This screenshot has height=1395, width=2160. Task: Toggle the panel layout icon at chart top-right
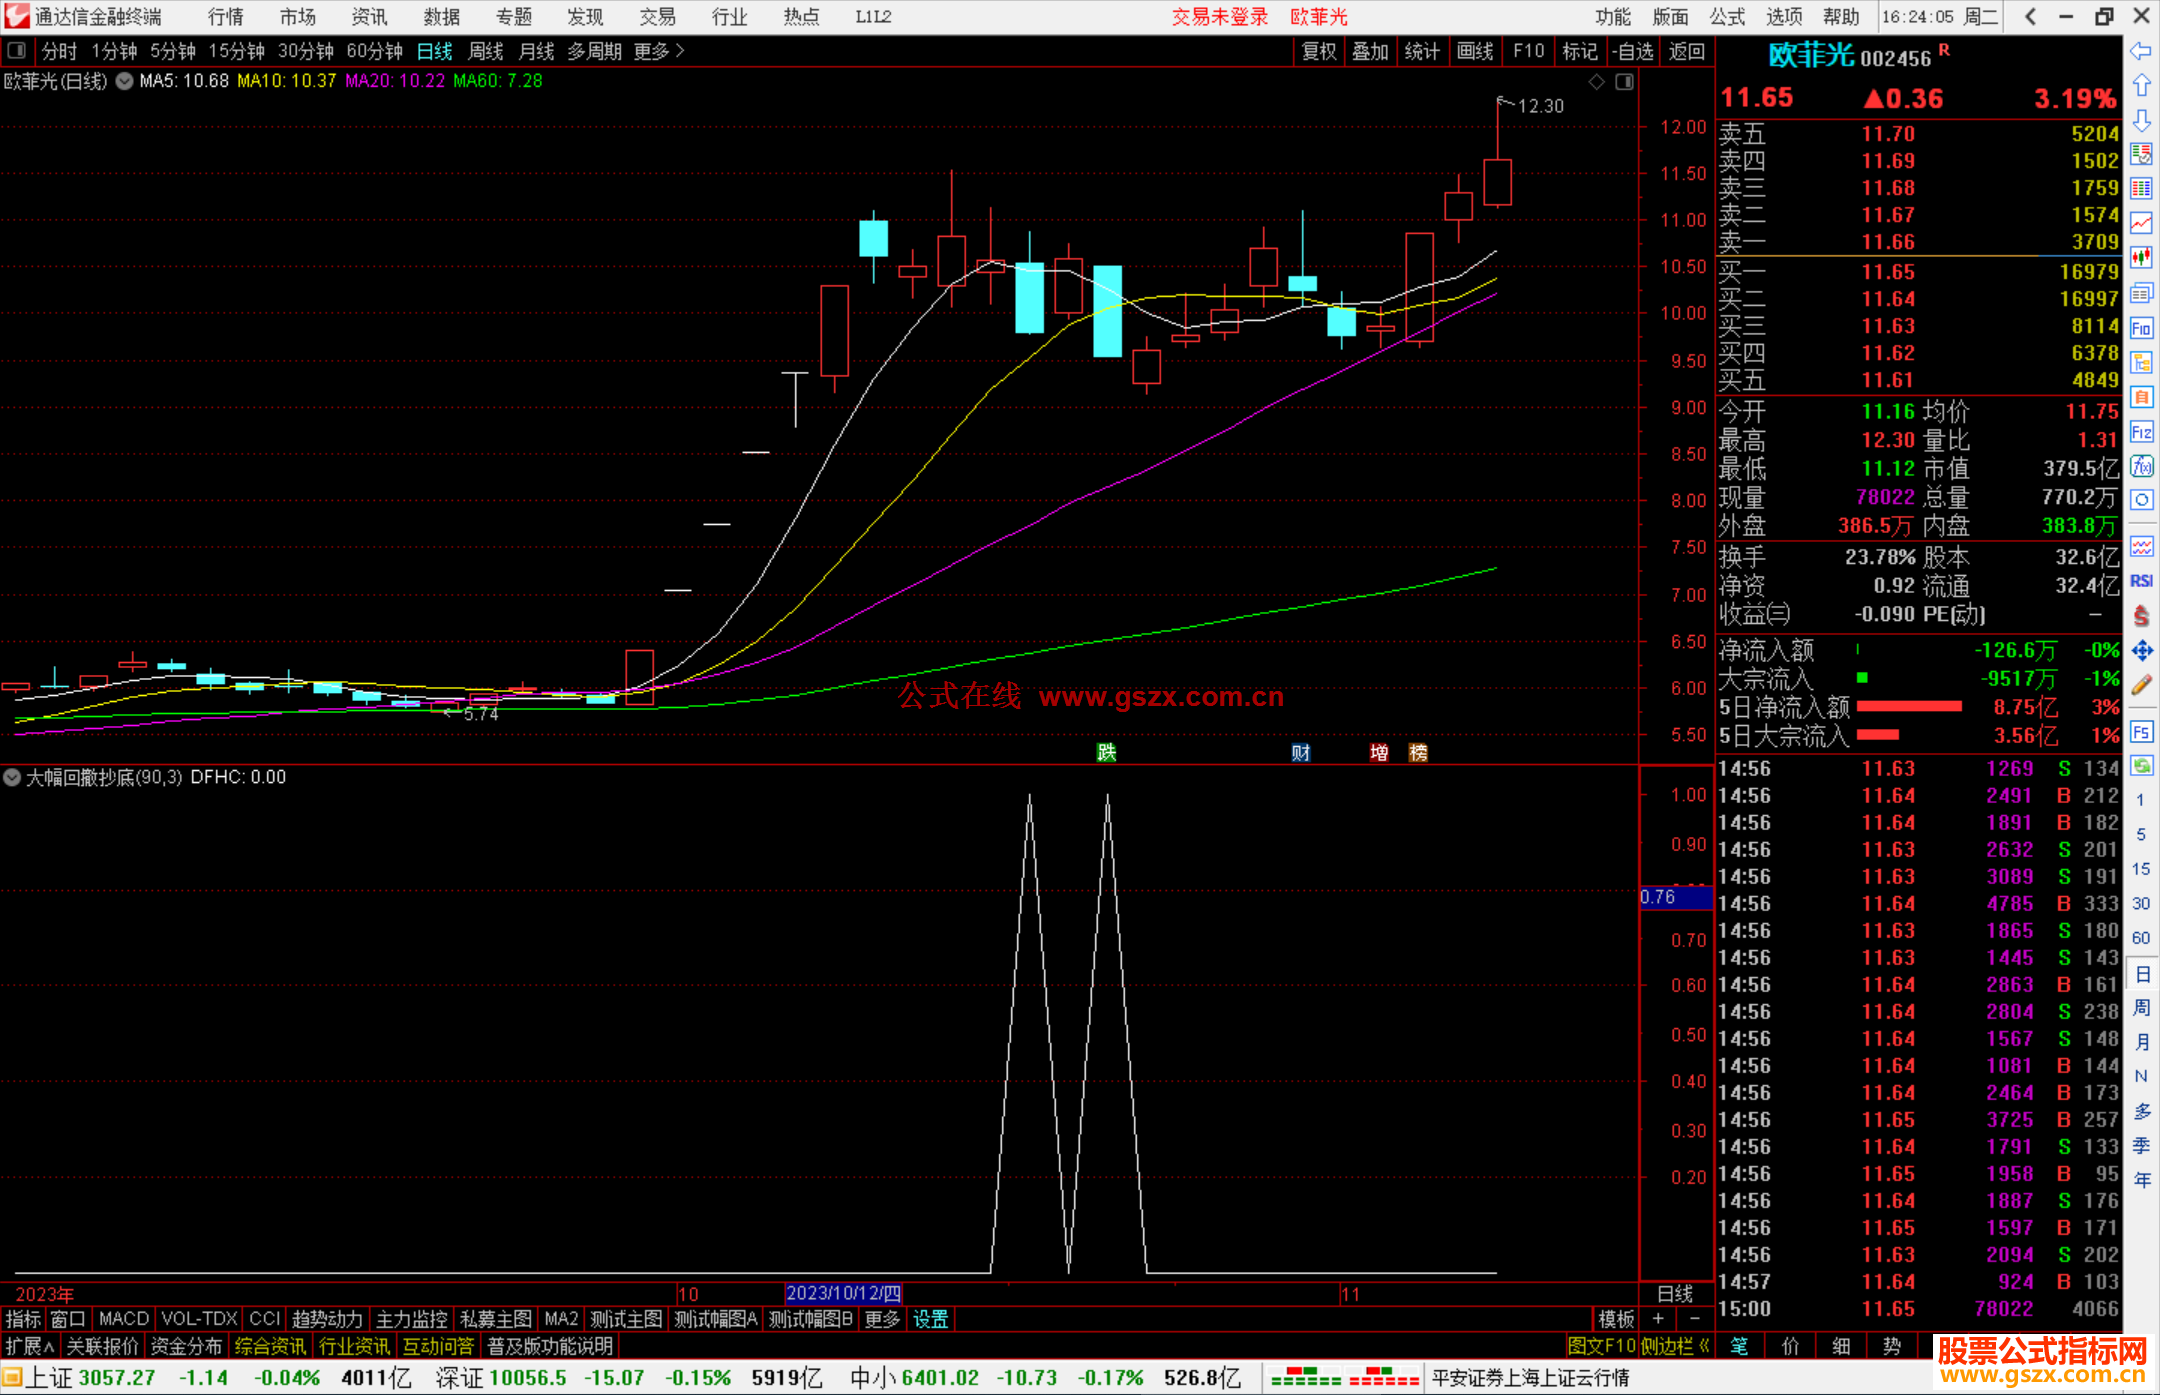(1624, 81)
